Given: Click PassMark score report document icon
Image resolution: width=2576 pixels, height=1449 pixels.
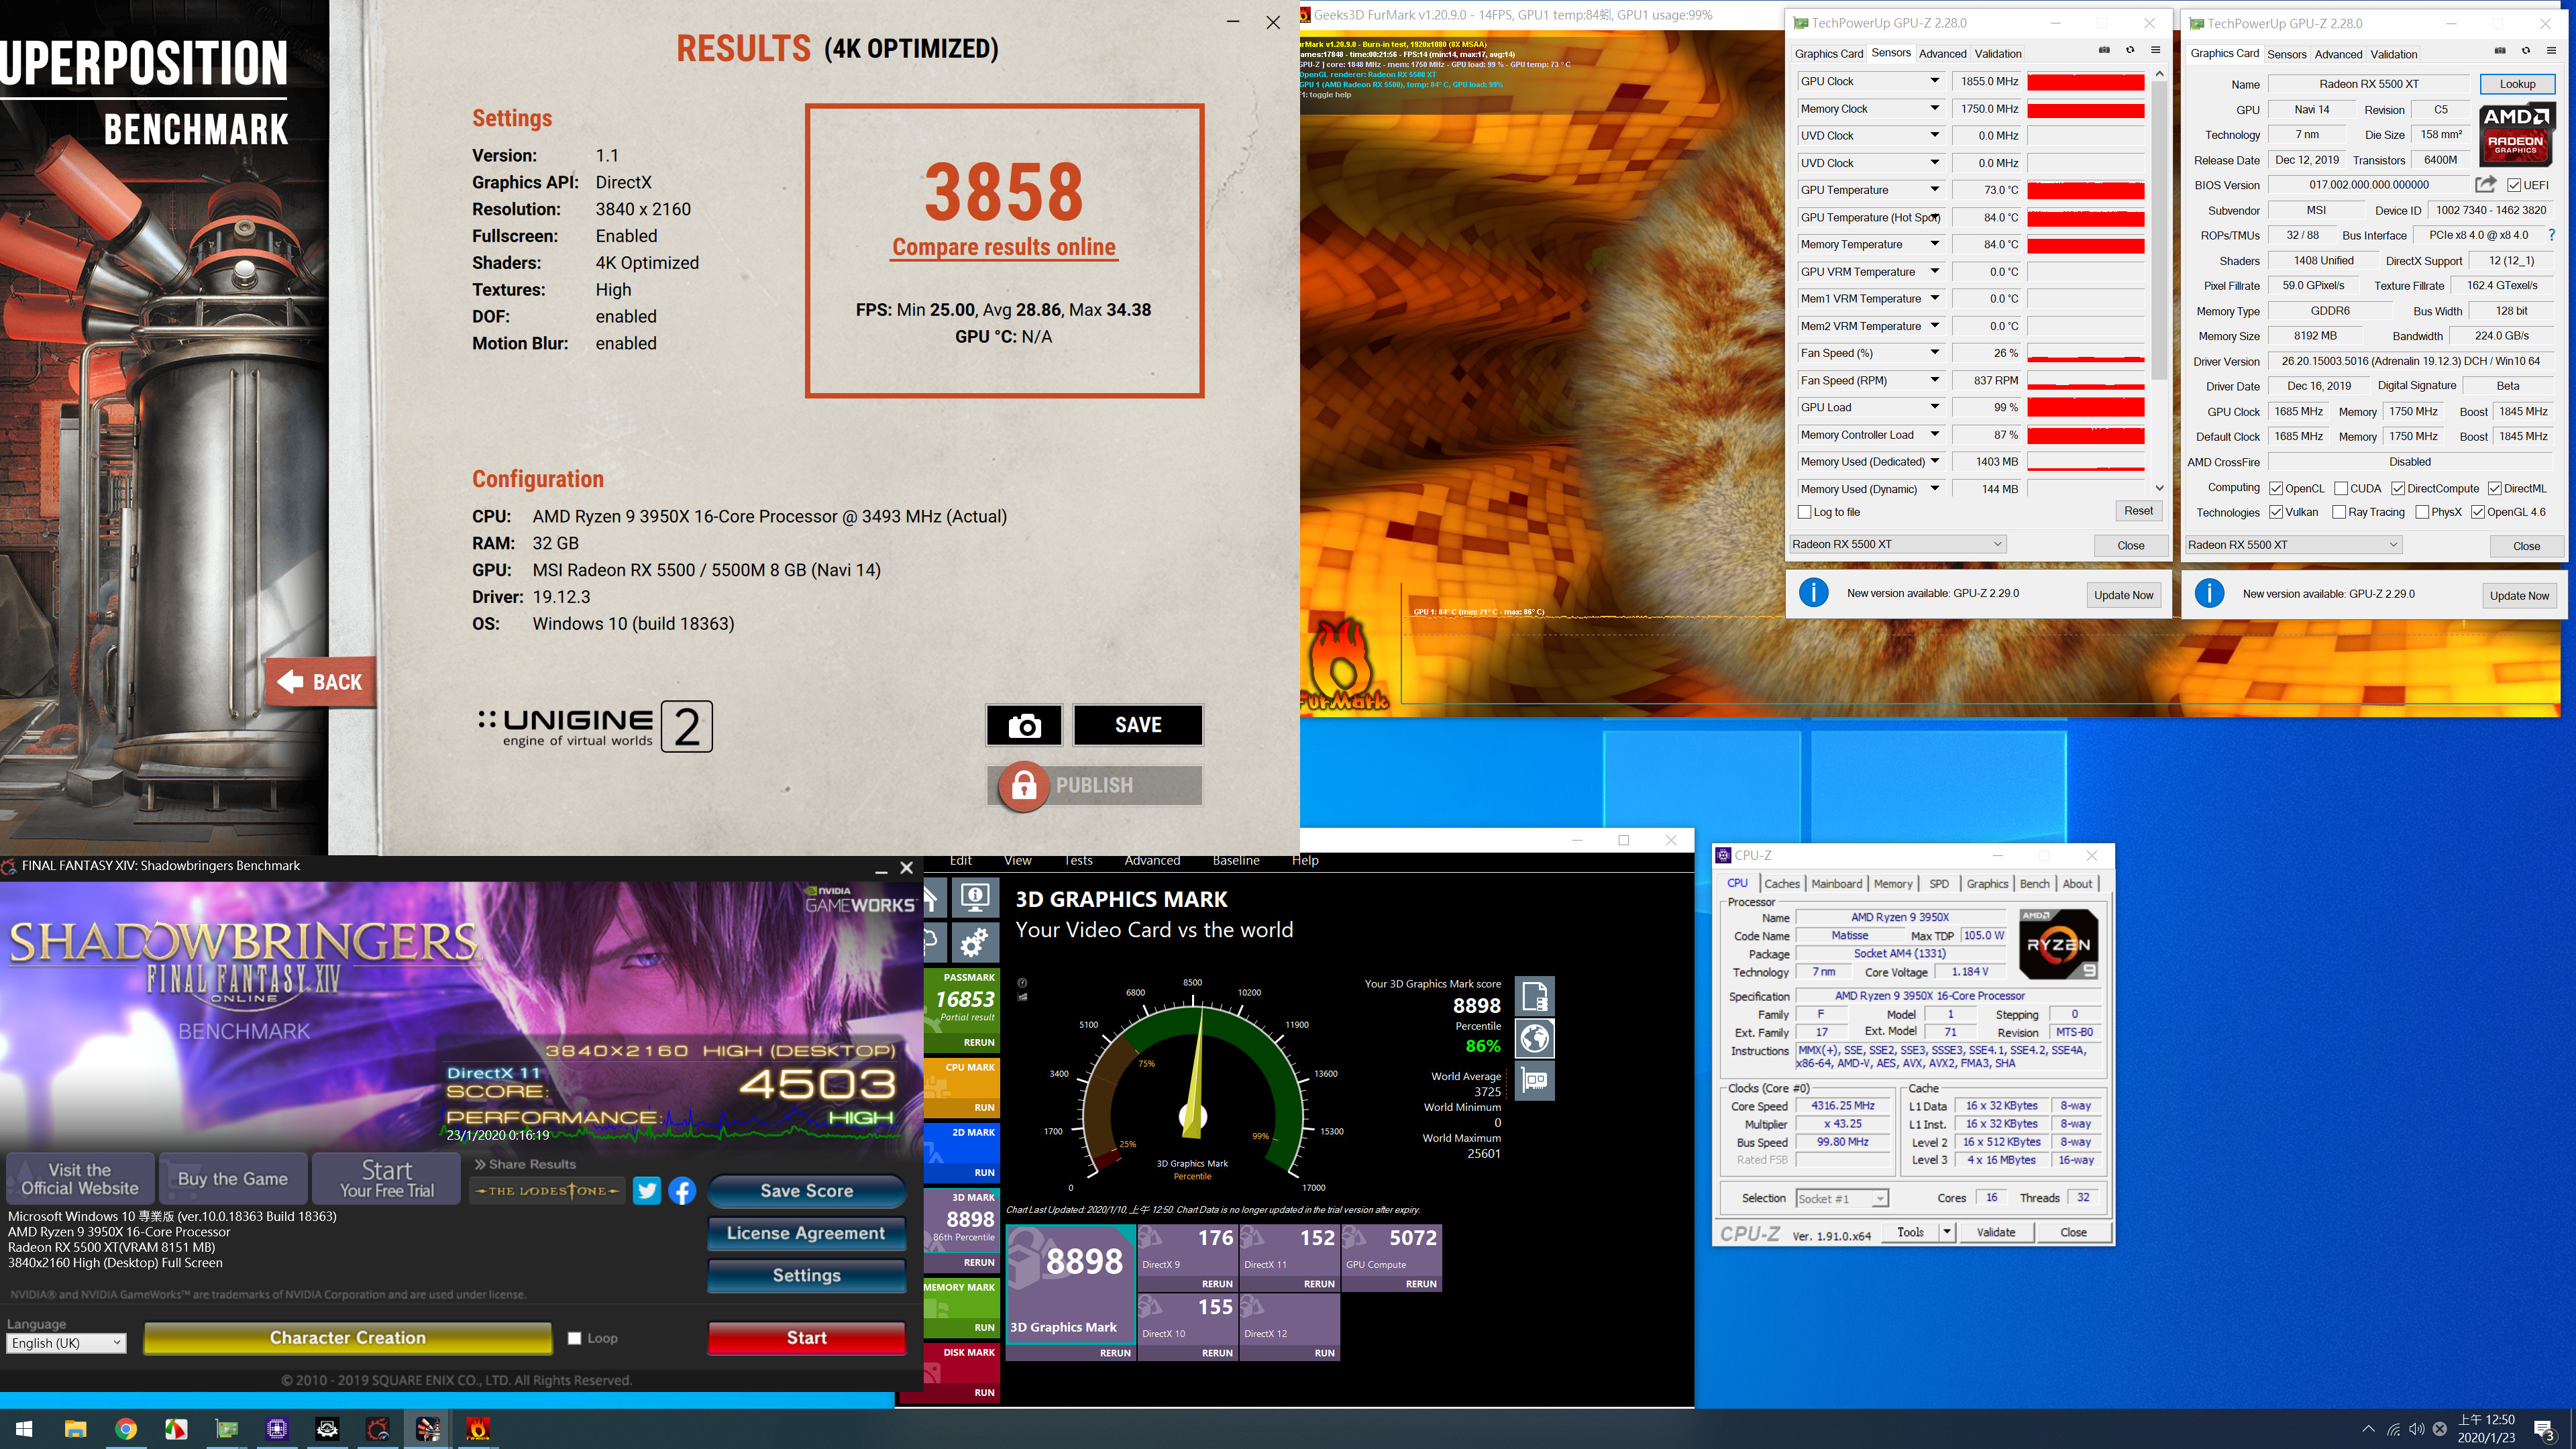Looking at the screenshot, I should click(1535, 996).
